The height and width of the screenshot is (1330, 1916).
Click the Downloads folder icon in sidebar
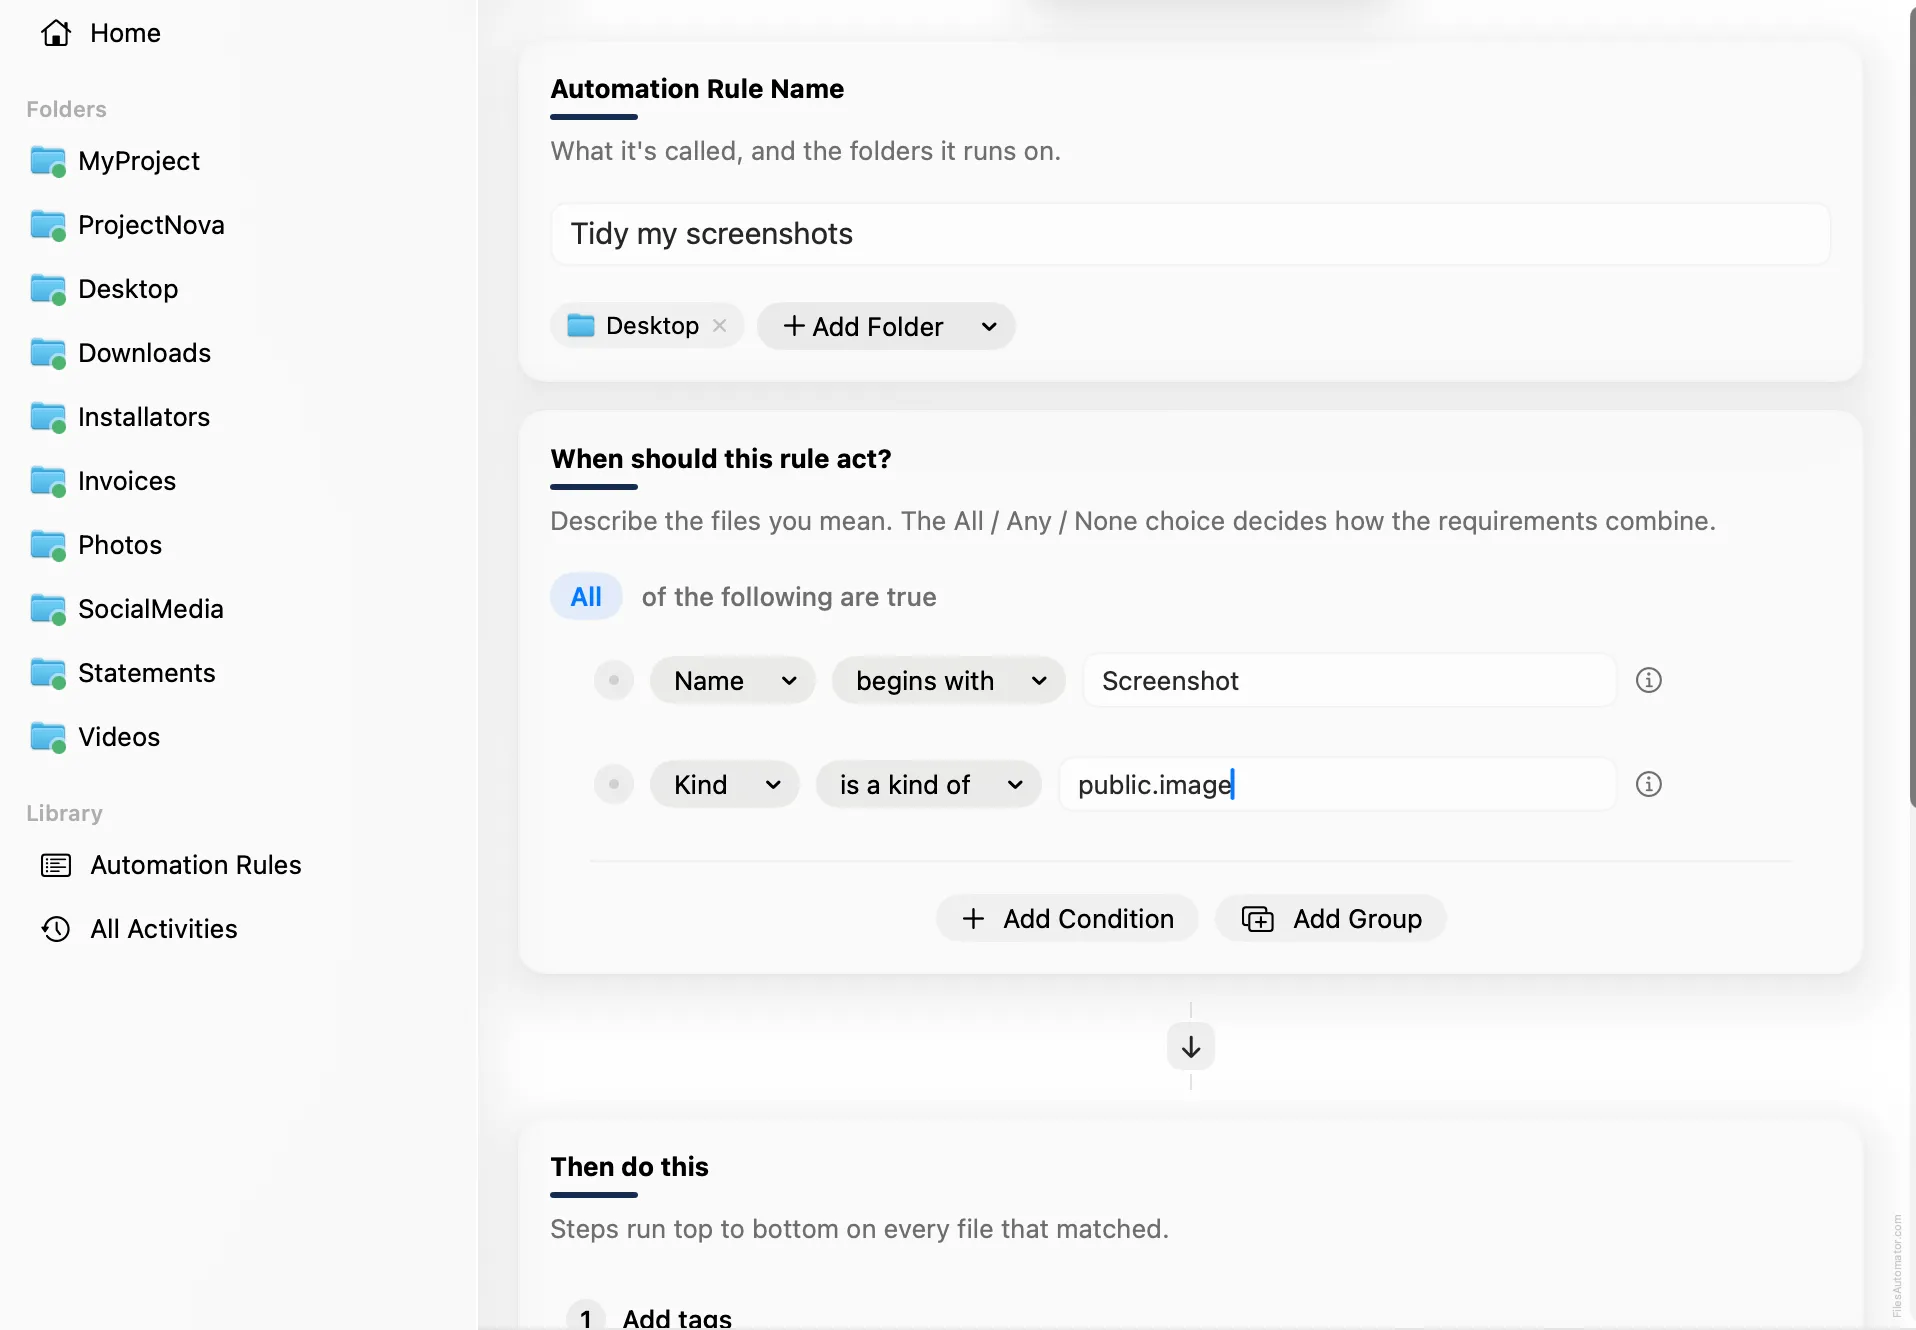48,353
